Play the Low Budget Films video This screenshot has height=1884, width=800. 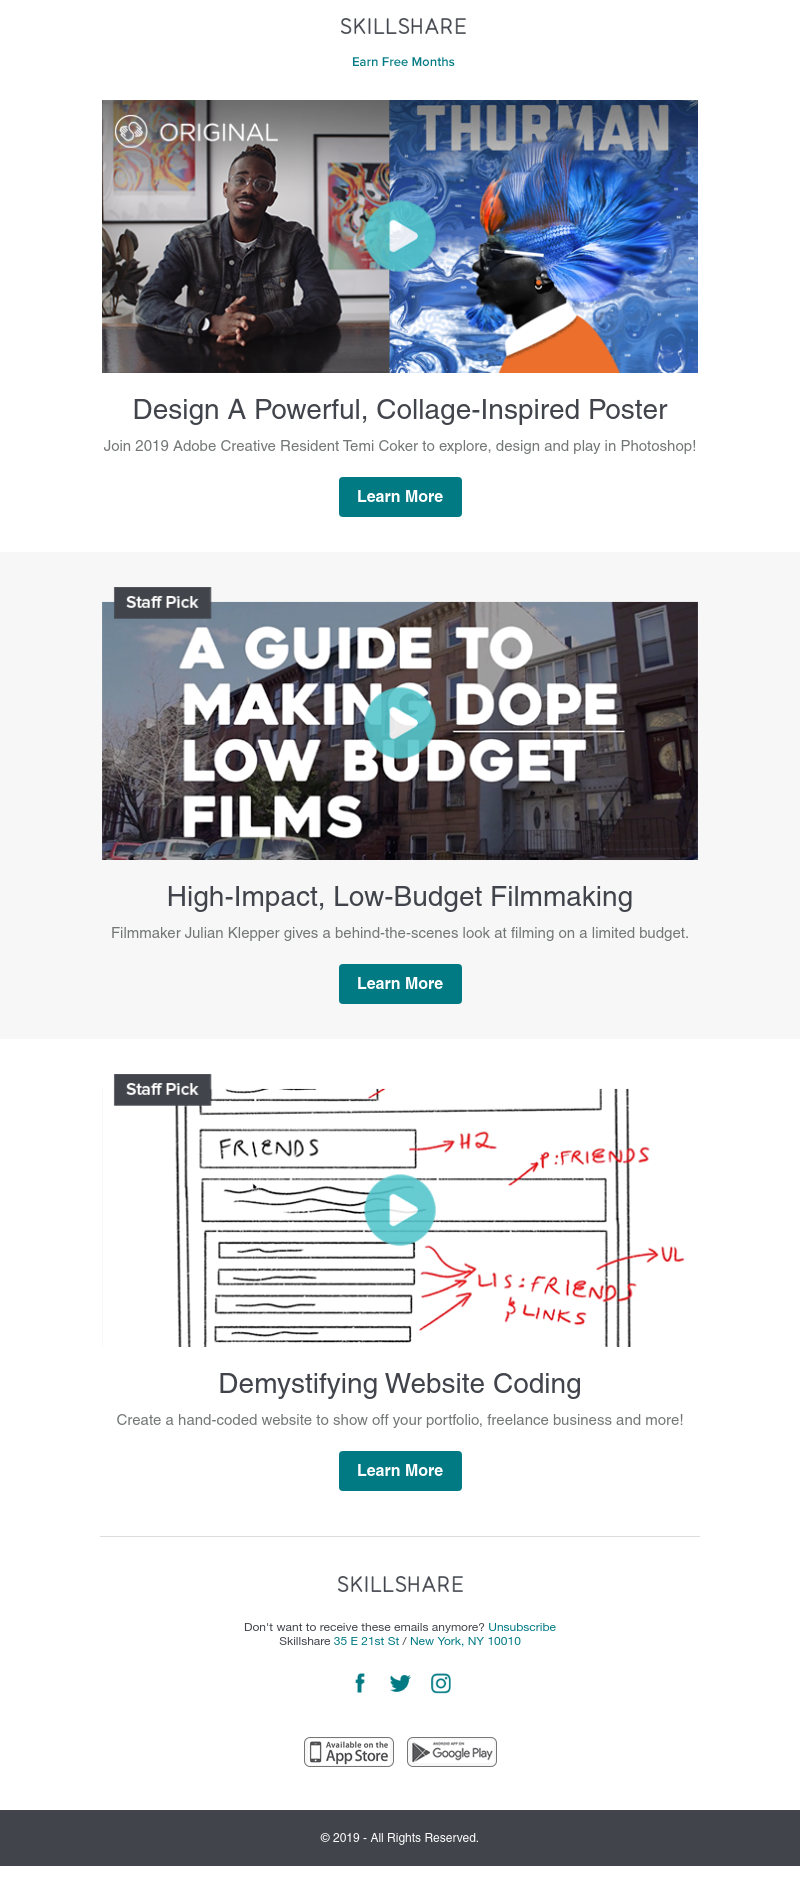coord(400,722)
